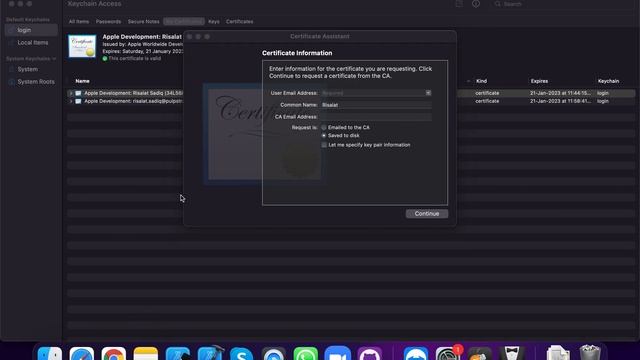Viewport: 640px width, 360px height.
Task: Switch to the Certificates tab
Action: pyautogui.click(x=240, y=22)
